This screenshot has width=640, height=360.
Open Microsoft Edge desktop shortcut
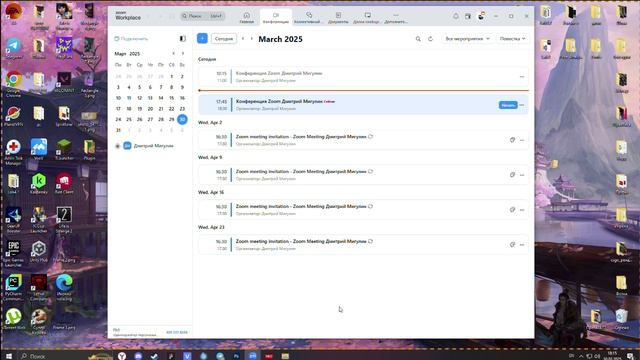[64, 287]
